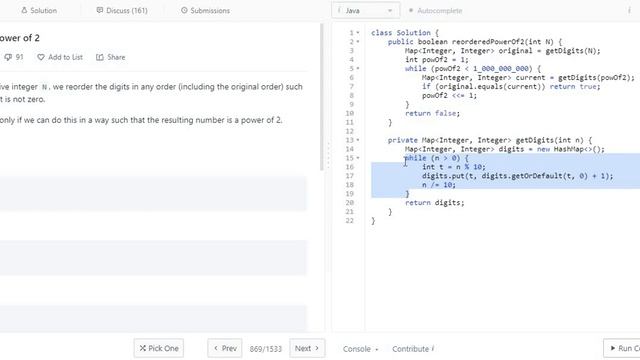
Task: Click the Discuss chat bubble icon
Action: [x=100, y=10]
